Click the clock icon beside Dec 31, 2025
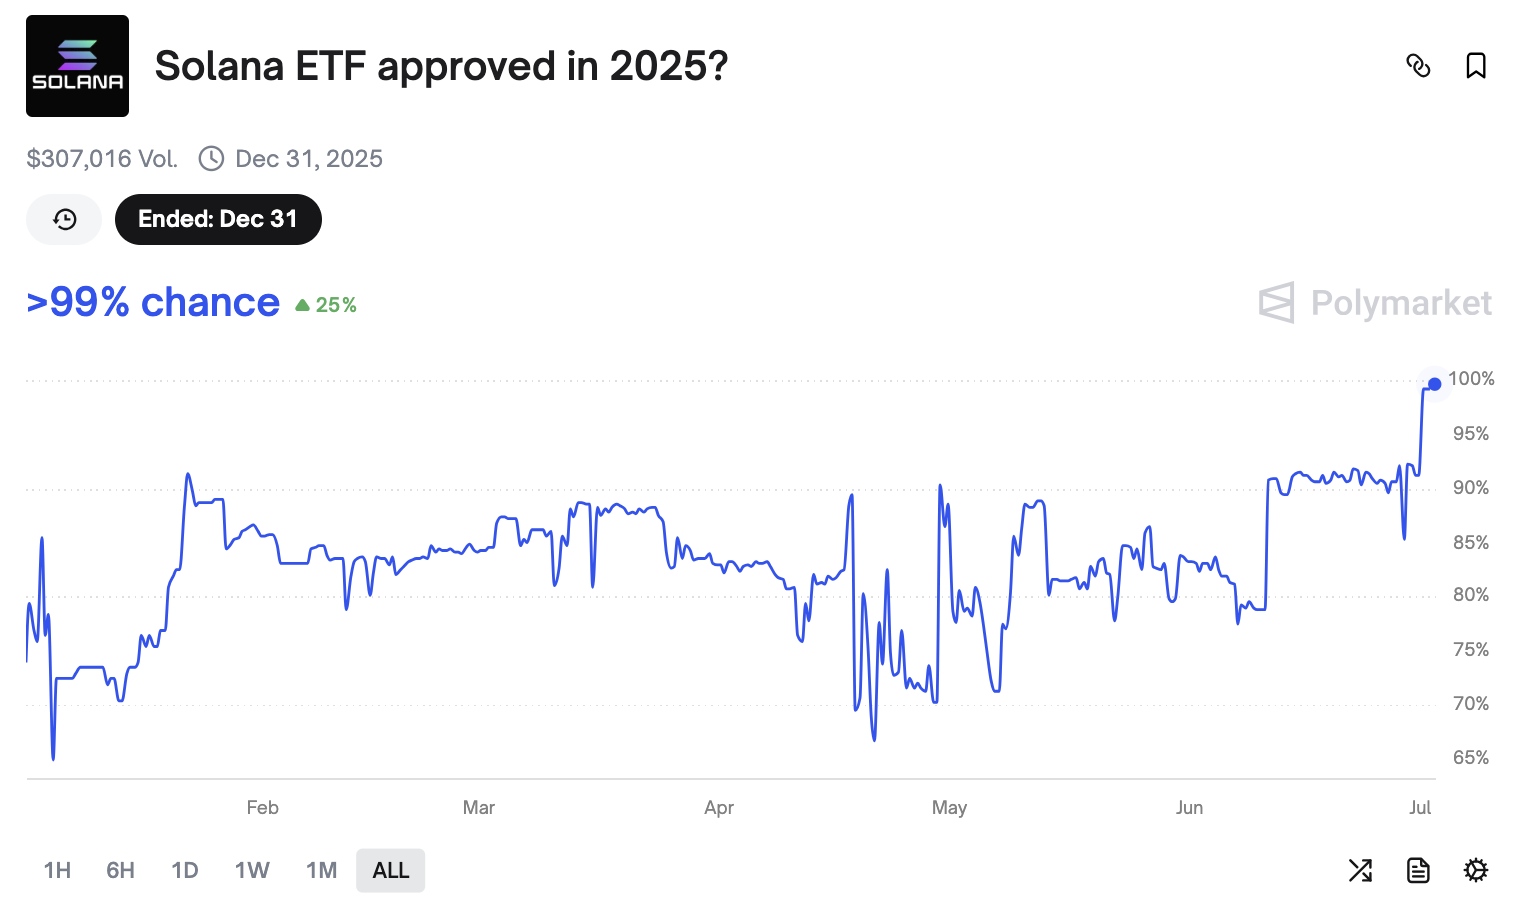This screenshot has width=1522, height=918. click(x=211, y=158)
